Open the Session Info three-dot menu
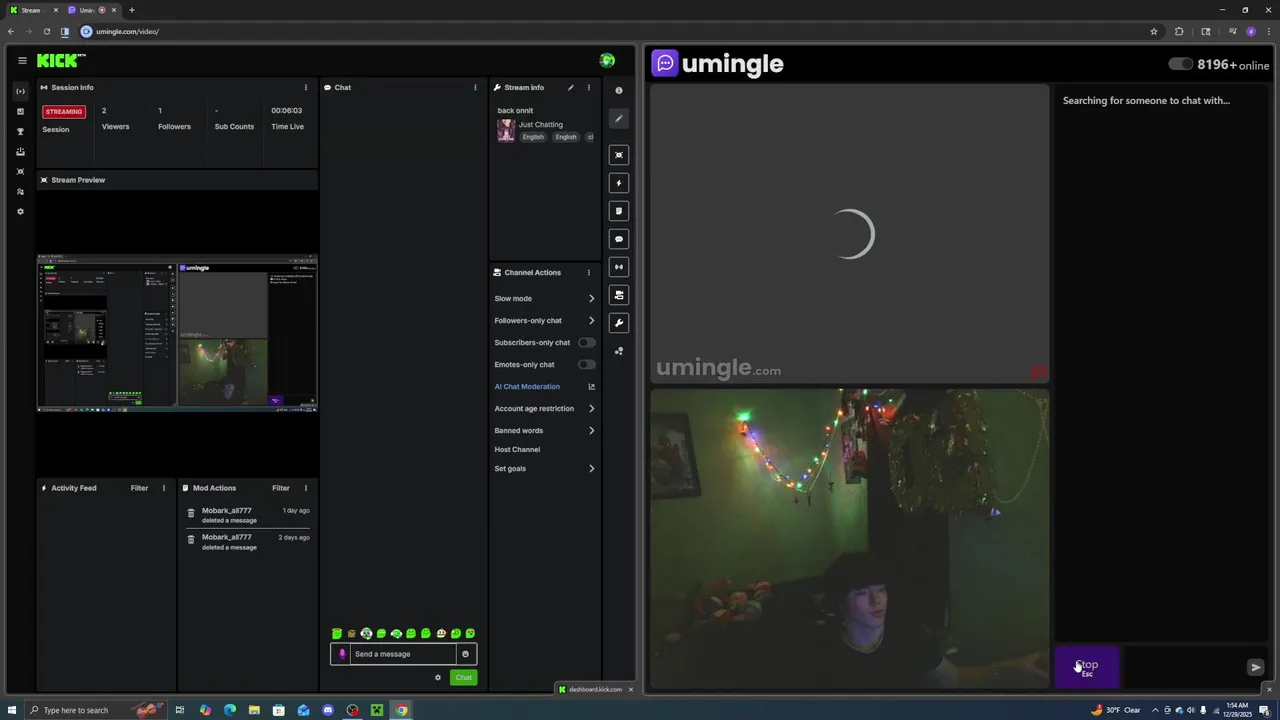The image size is (1280, 720). click(306, 87)
